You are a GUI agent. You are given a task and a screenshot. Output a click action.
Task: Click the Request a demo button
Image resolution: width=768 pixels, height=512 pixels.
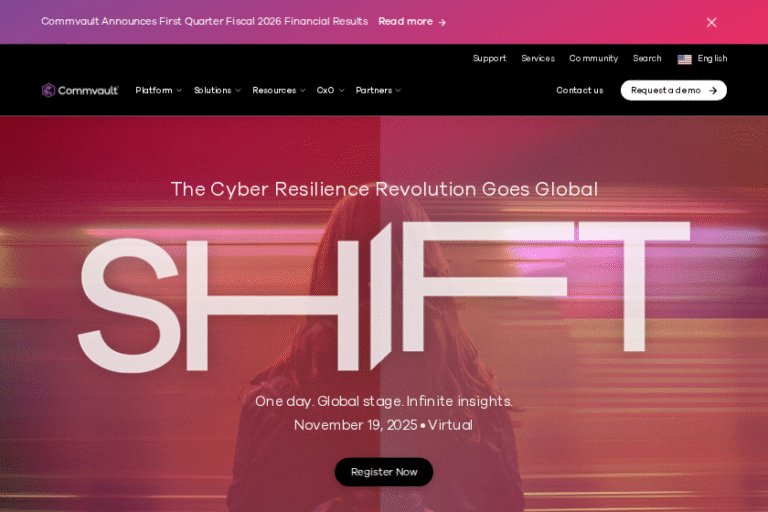point(673,90)
